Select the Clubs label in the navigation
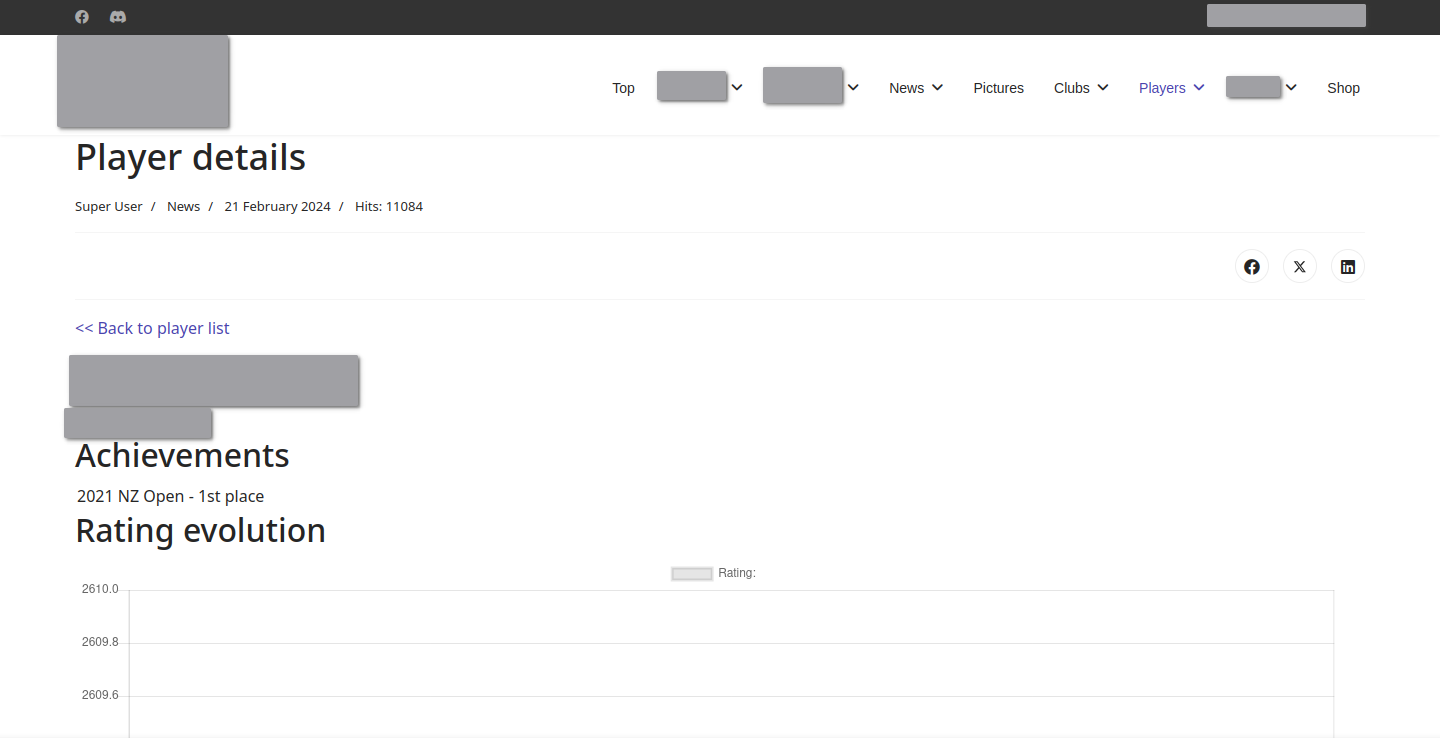Viewport: 1440px width, 738px height. click(1071, 88)
